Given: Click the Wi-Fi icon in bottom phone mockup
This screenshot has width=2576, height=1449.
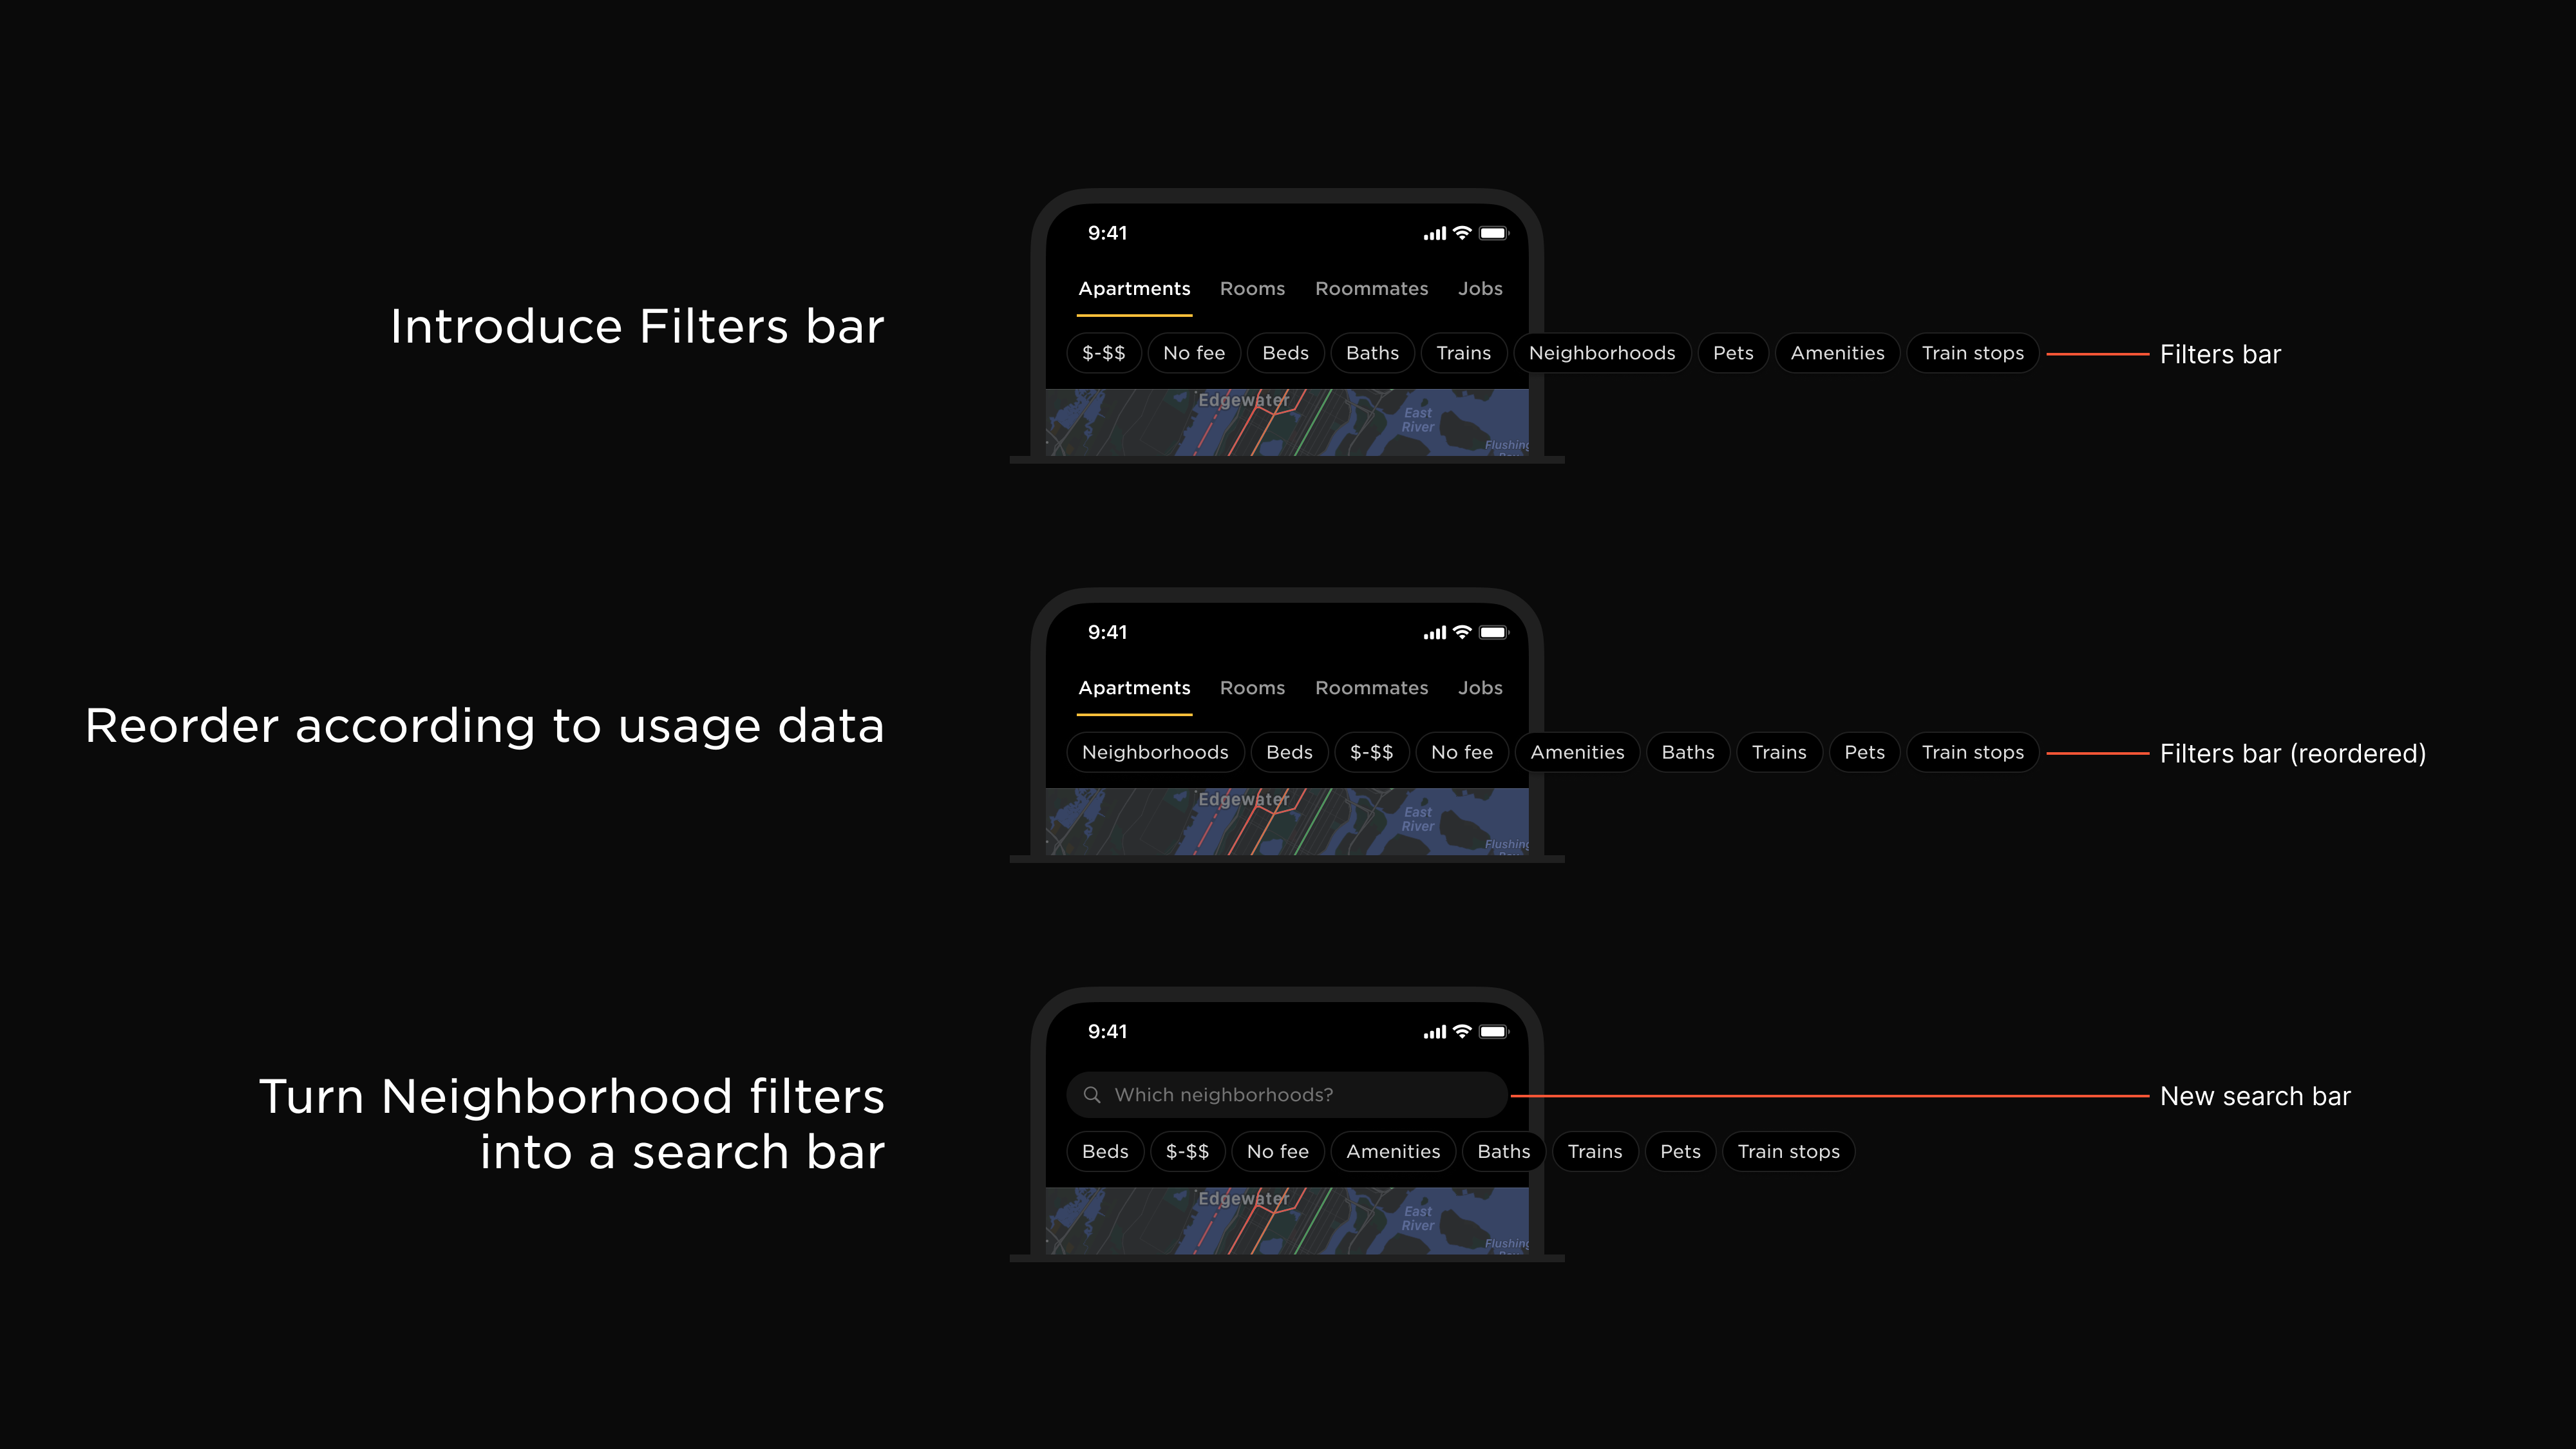Looking at the screenshot, I should pyautogui.click(x=1462, y=1031).
